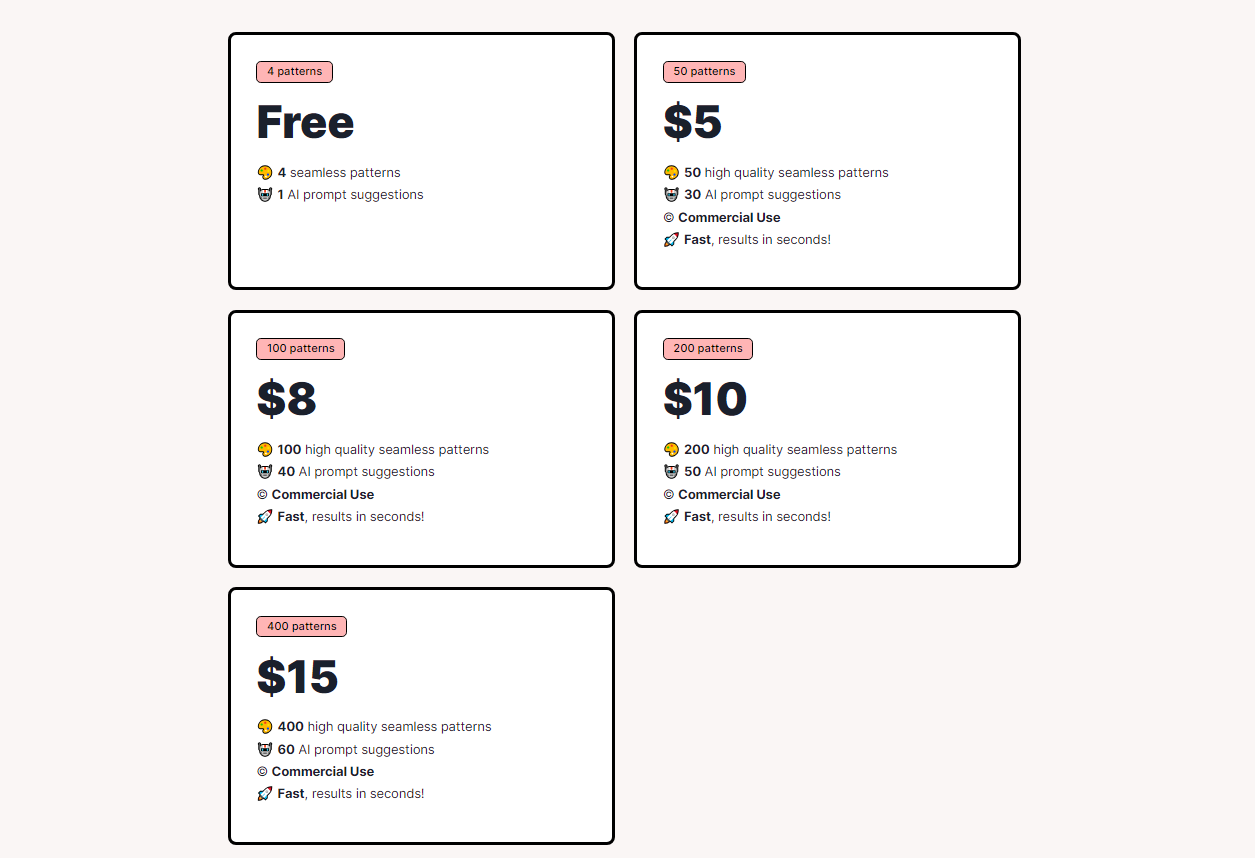
Task: Click the rocket icon in the $8 card
Action: (265, 517)
